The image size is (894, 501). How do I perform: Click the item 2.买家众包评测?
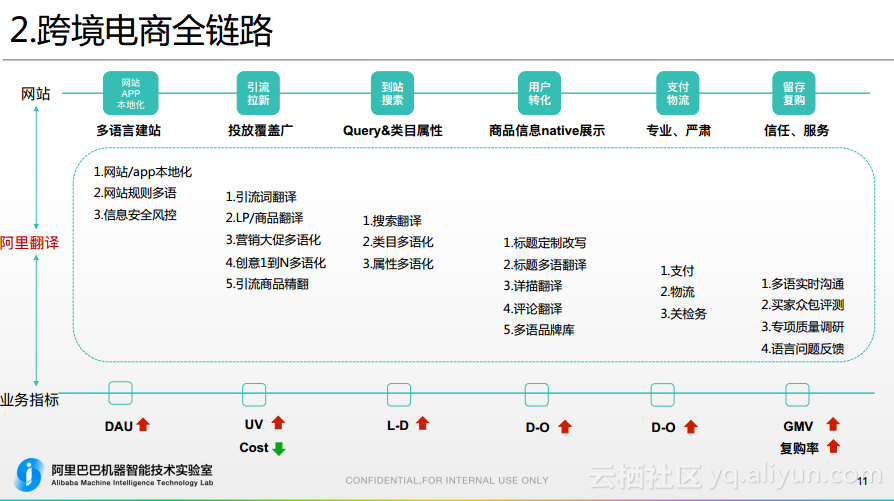click(803, 305)
